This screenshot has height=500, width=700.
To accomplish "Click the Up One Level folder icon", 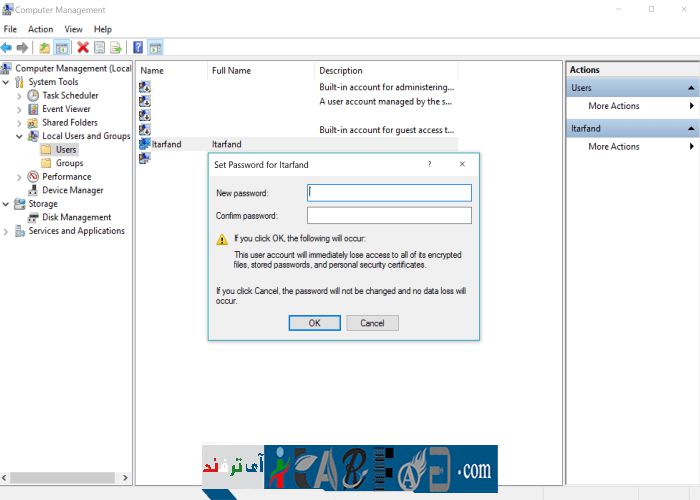I will coord(44,47).
